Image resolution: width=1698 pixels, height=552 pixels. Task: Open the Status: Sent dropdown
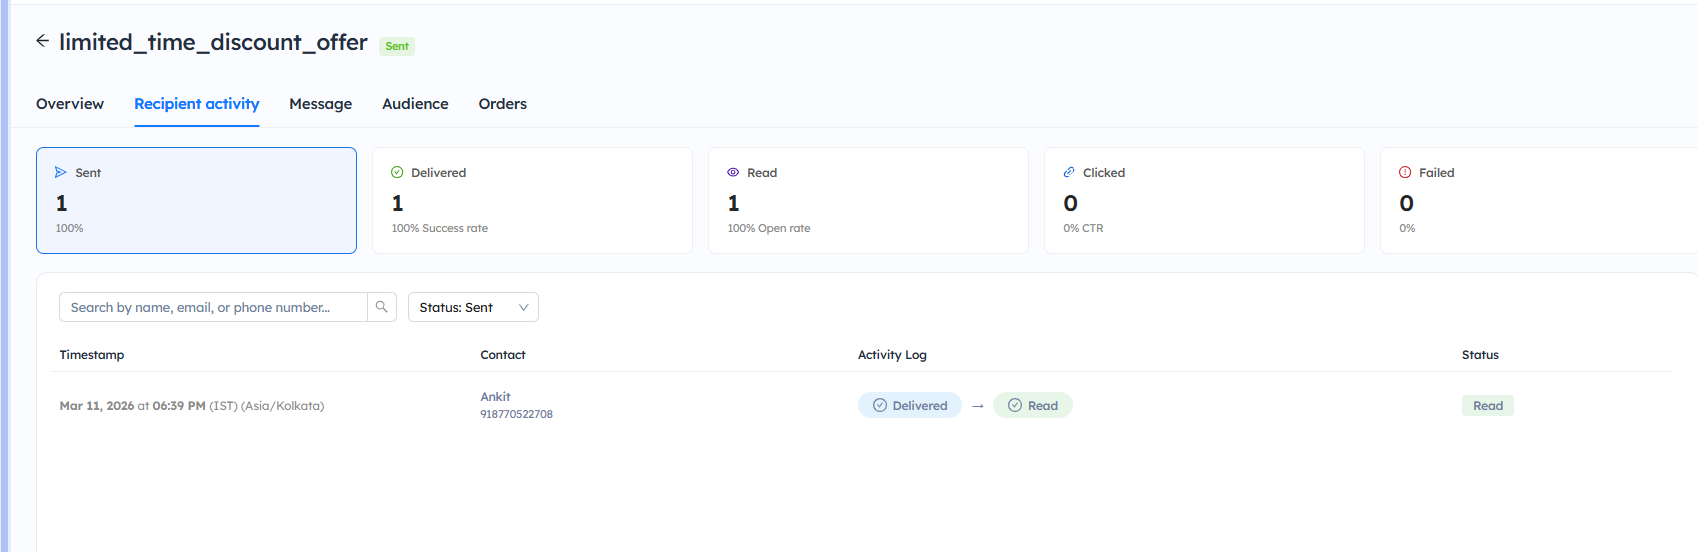pyautogui.click(x=472, y=307)
